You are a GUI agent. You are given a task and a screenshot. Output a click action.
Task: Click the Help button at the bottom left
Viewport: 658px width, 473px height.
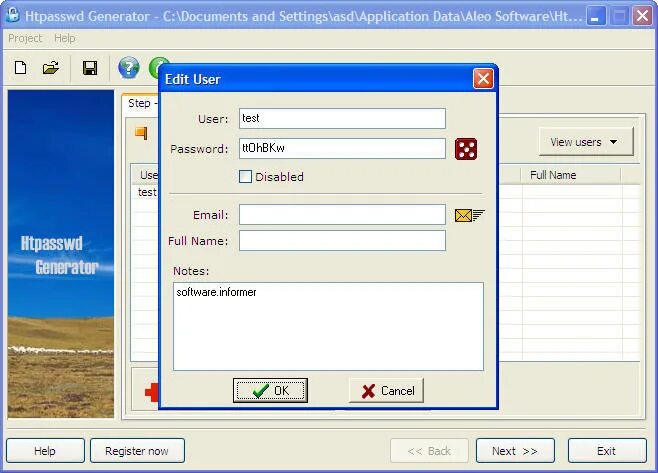(45, 451)
